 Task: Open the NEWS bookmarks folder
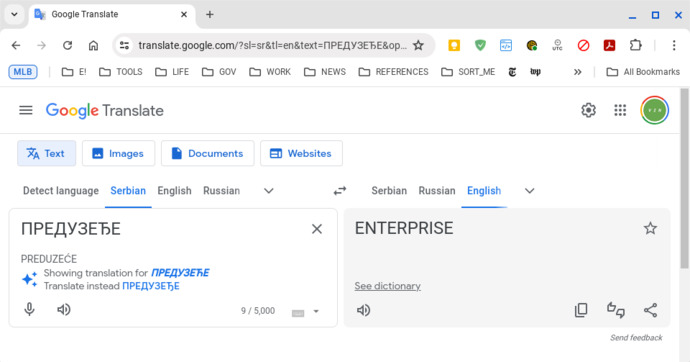[x=325, y=72]
